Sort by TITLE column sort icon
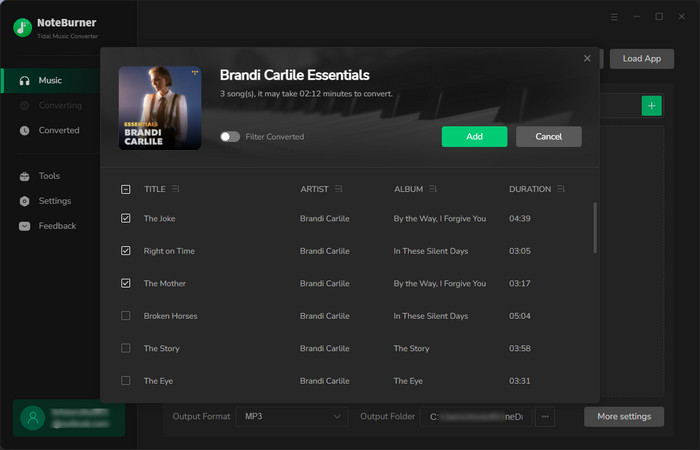 pyautogui.click(x=175, y=189)
